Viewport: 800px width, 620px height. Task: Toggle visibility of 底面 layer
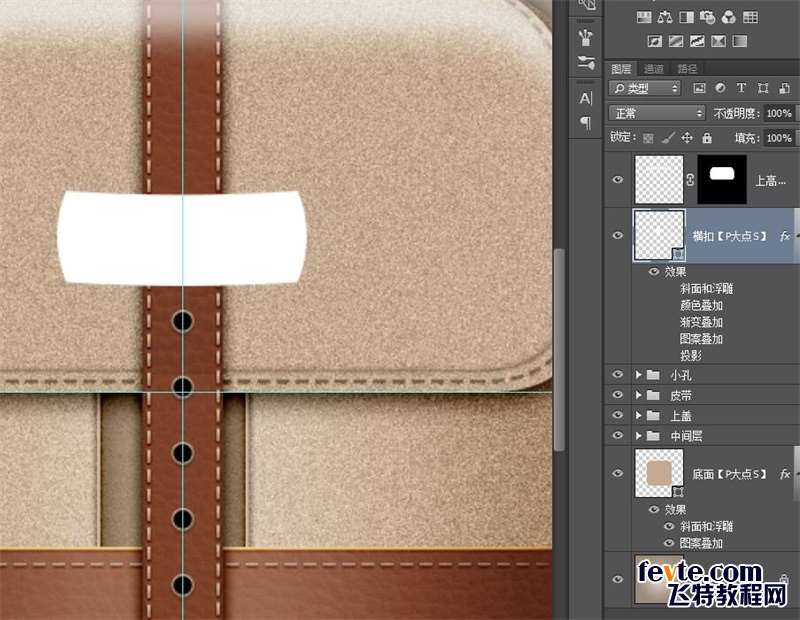pyautogui.click(x=617, y=474)
